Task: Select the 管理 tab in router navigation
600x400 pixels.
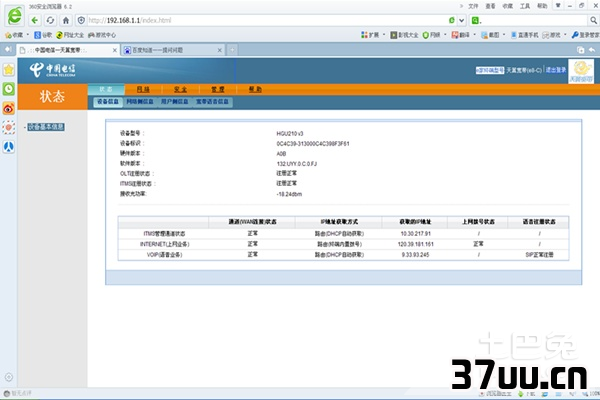Action: click(218, 89)
